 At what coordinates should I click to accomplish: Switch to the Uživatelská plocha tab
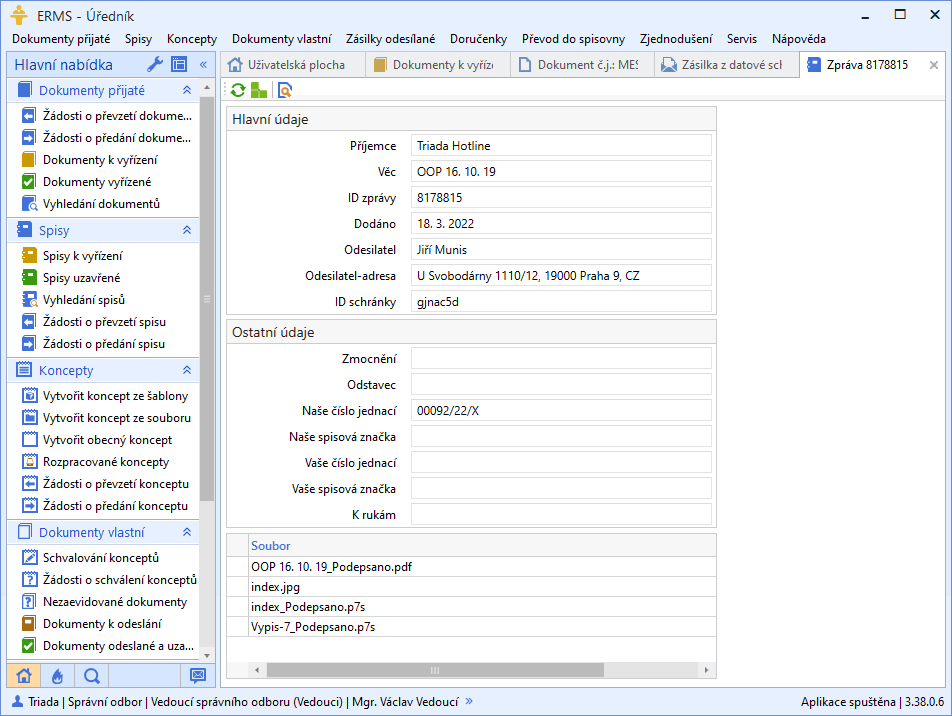(x=291, y=65)
